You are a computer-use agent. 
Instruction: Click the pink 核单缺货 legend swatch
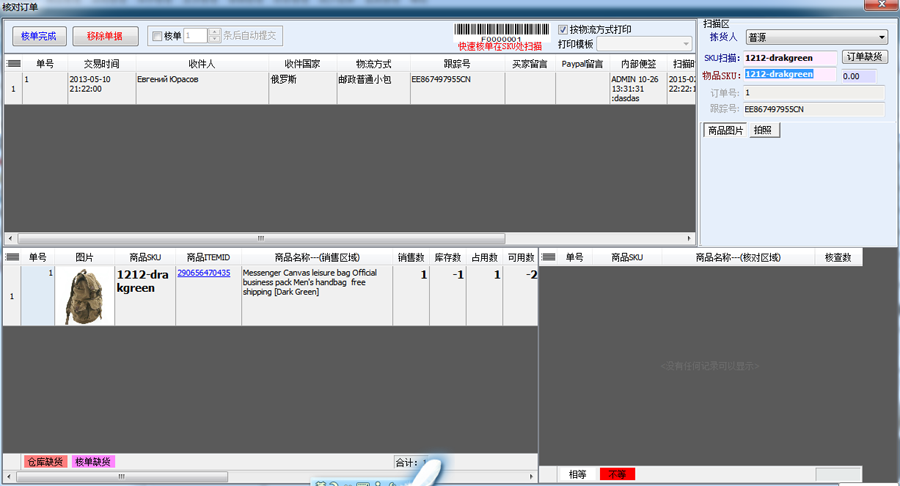pos(93,462)
